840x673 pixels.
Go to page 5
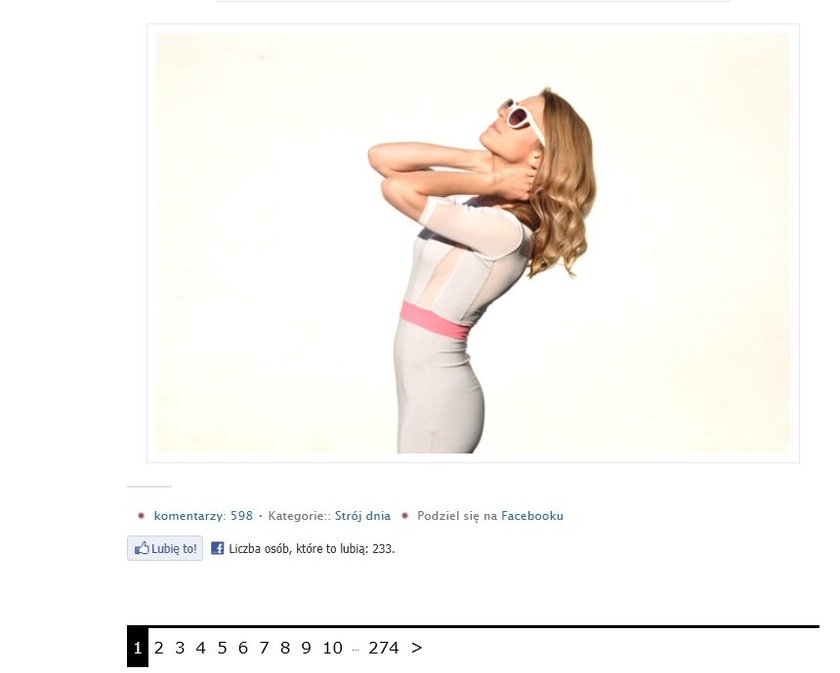[x=222, y=648]
